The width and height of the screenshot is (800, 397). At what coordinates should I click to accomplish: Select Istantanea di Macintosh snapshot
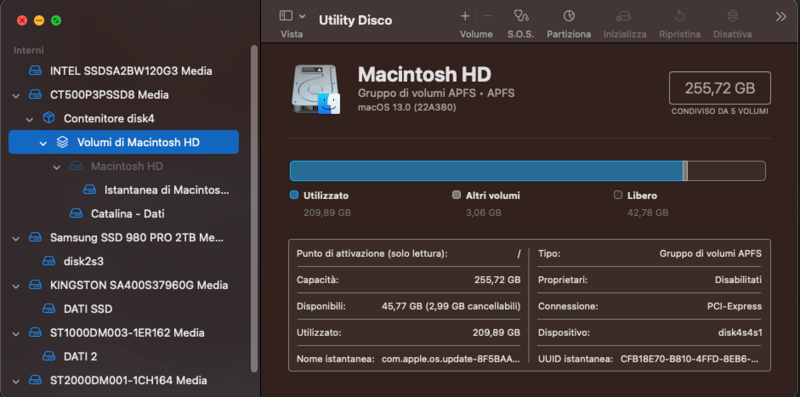tap(167, 190)
